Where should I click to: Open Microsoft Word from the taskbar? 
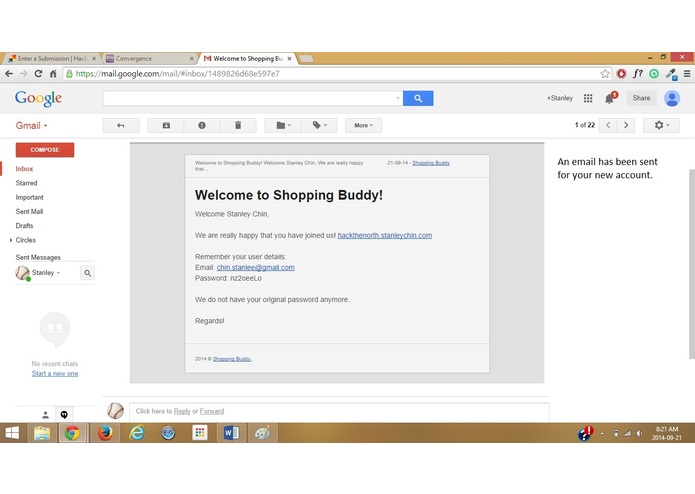pyautogui.click(x=231, y=433)
